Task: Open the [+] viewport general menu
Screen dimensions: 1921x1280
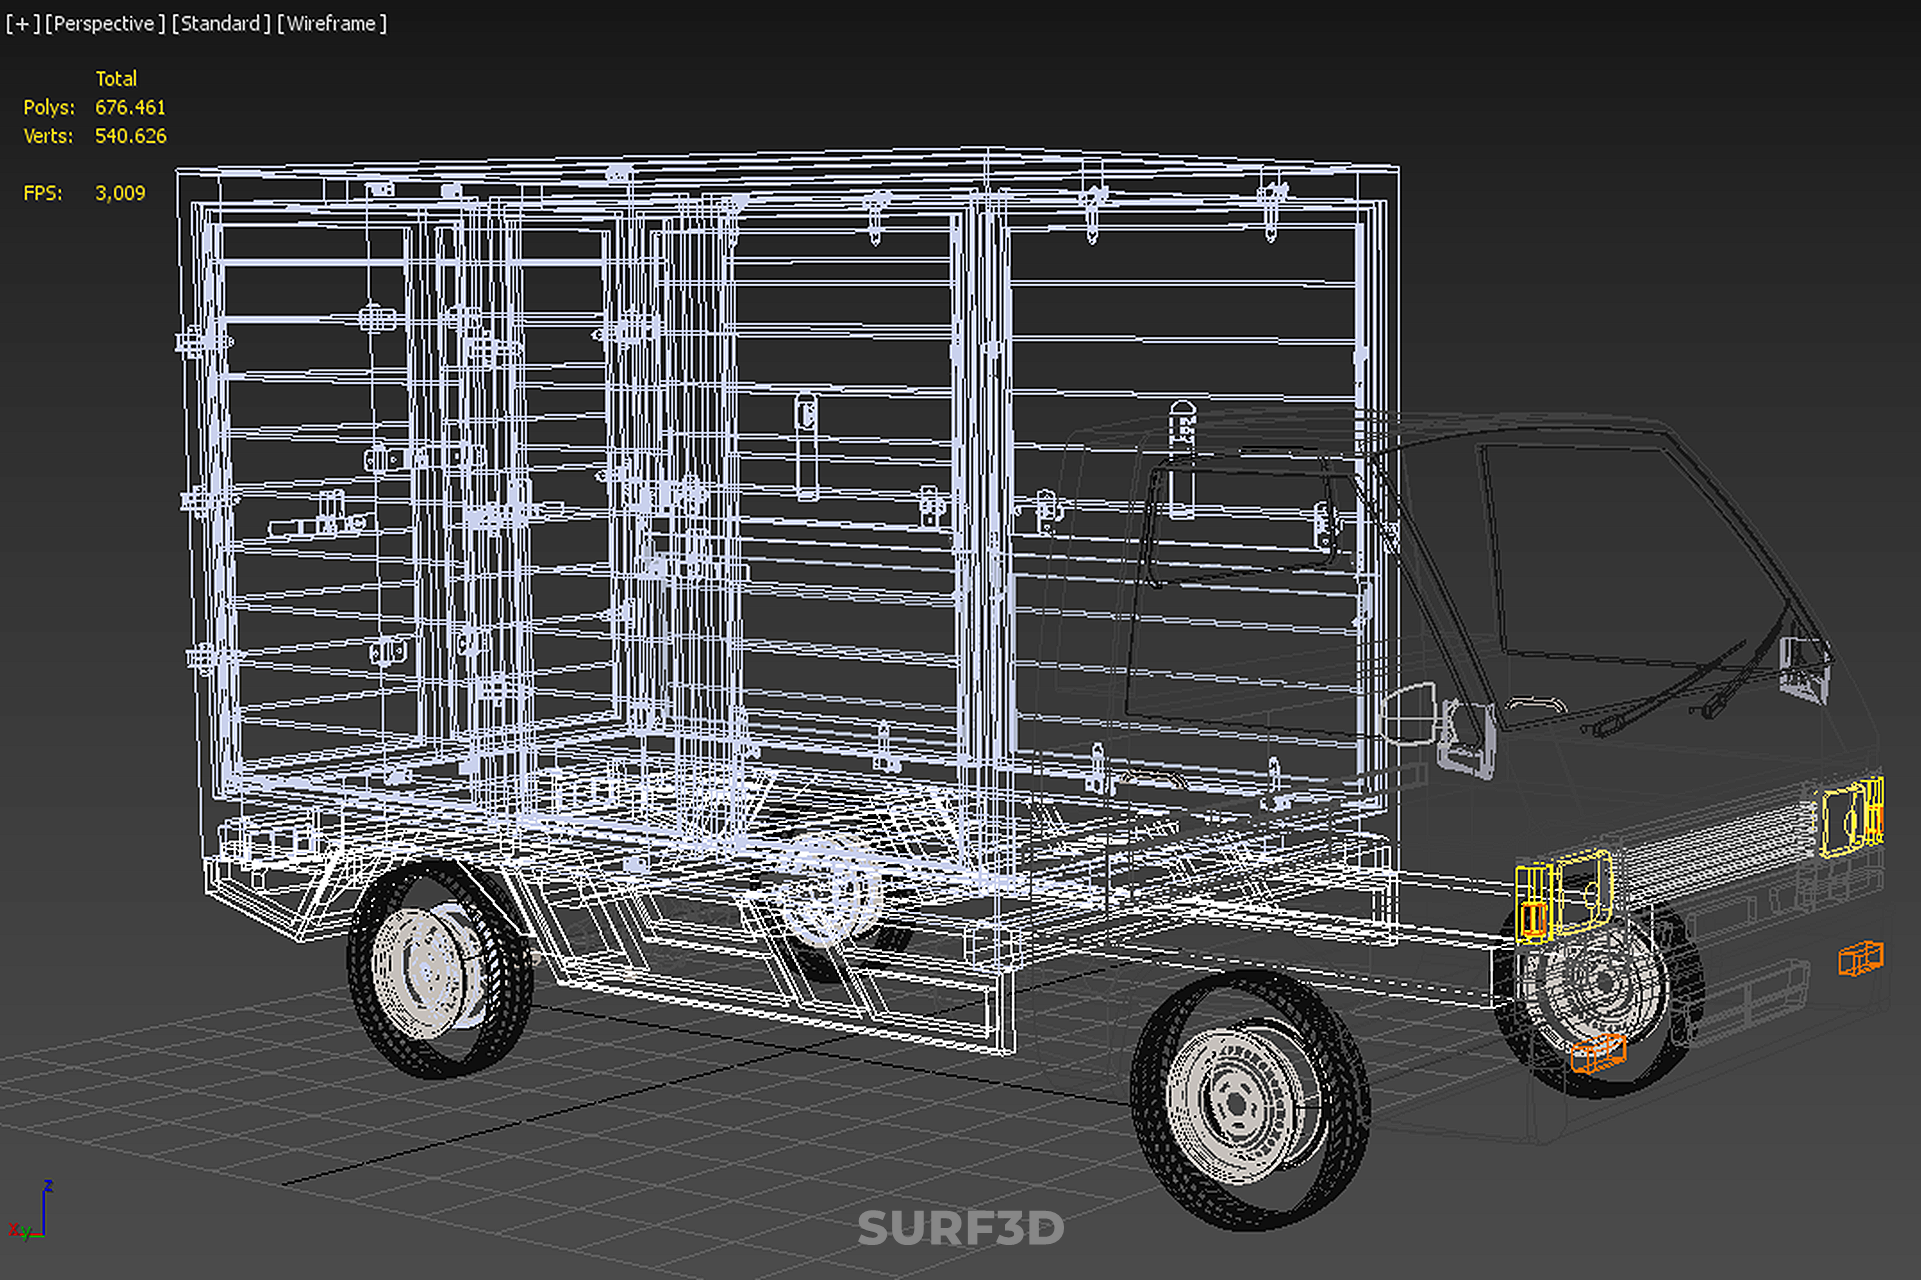Action: (22, 24)
